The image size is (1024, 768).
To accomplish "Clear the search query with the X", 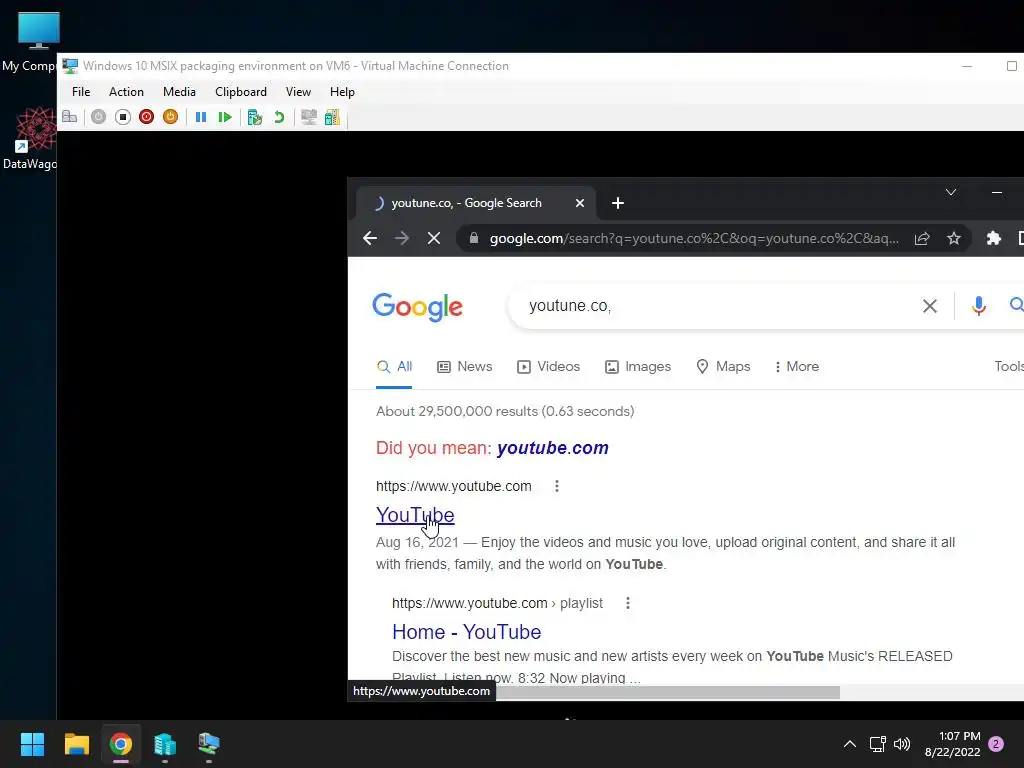I will [x=930, y=306].
